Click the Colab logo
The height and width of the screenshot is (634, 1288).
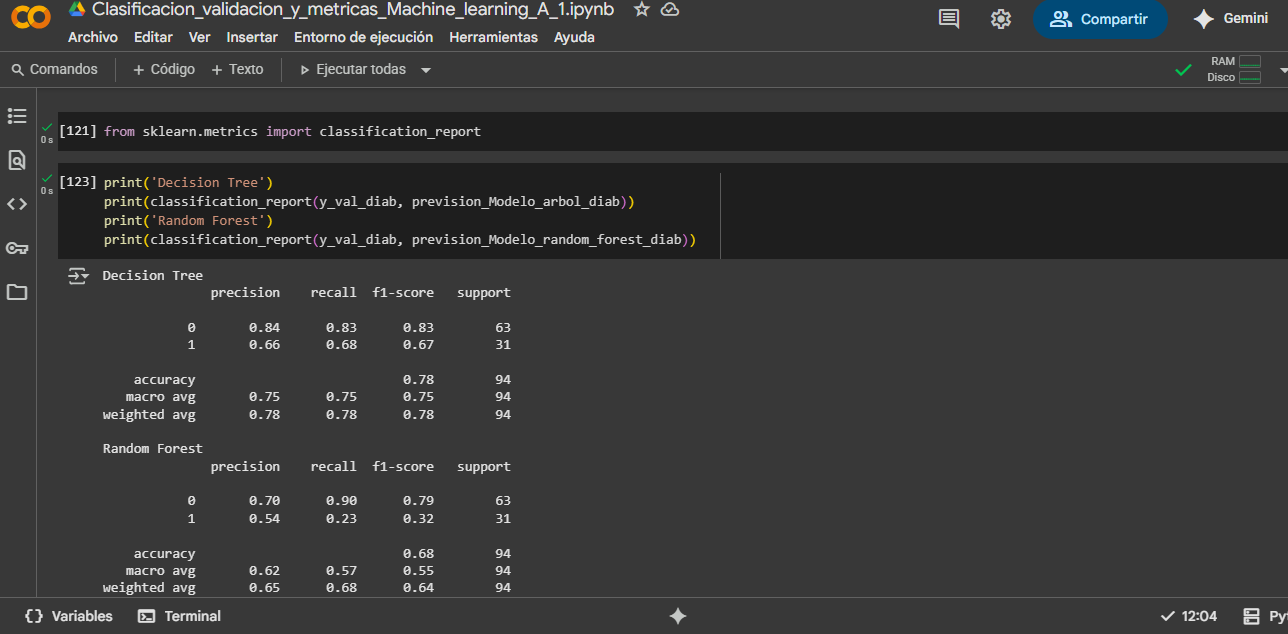(x=30, y=17)
